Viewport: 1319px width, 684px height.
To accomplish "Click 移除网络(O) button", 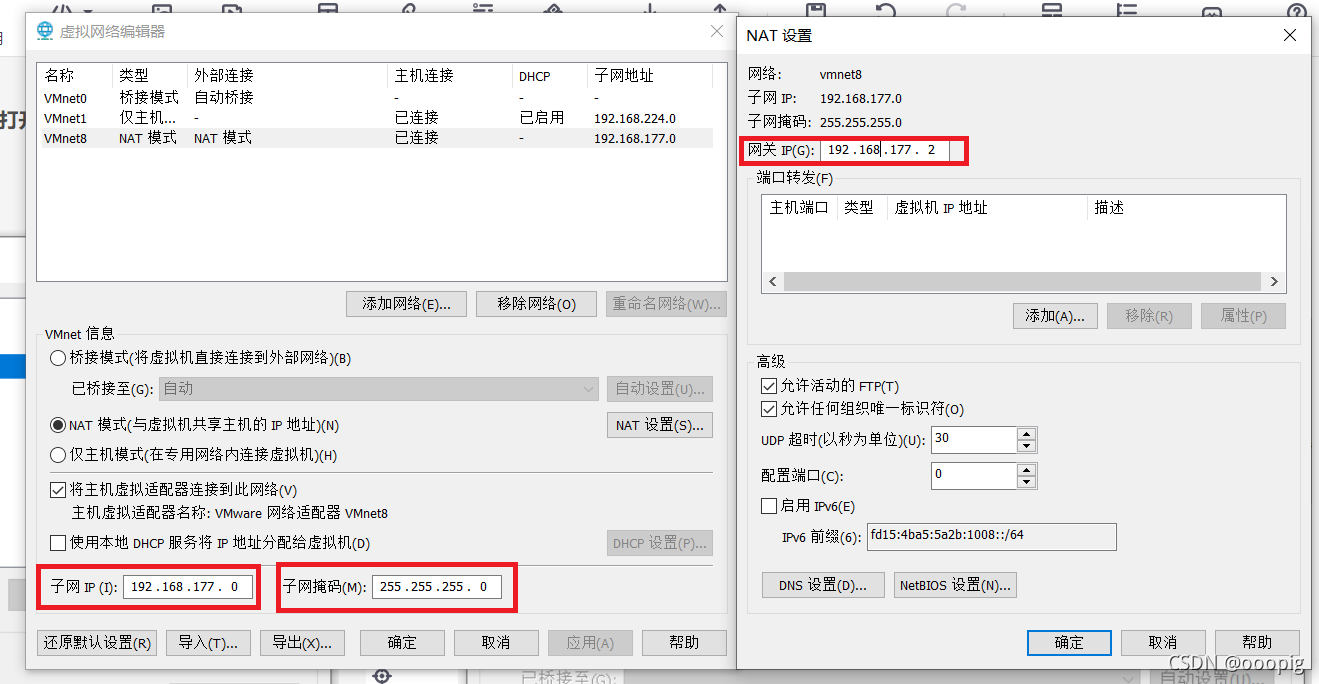I will (536, 304).
